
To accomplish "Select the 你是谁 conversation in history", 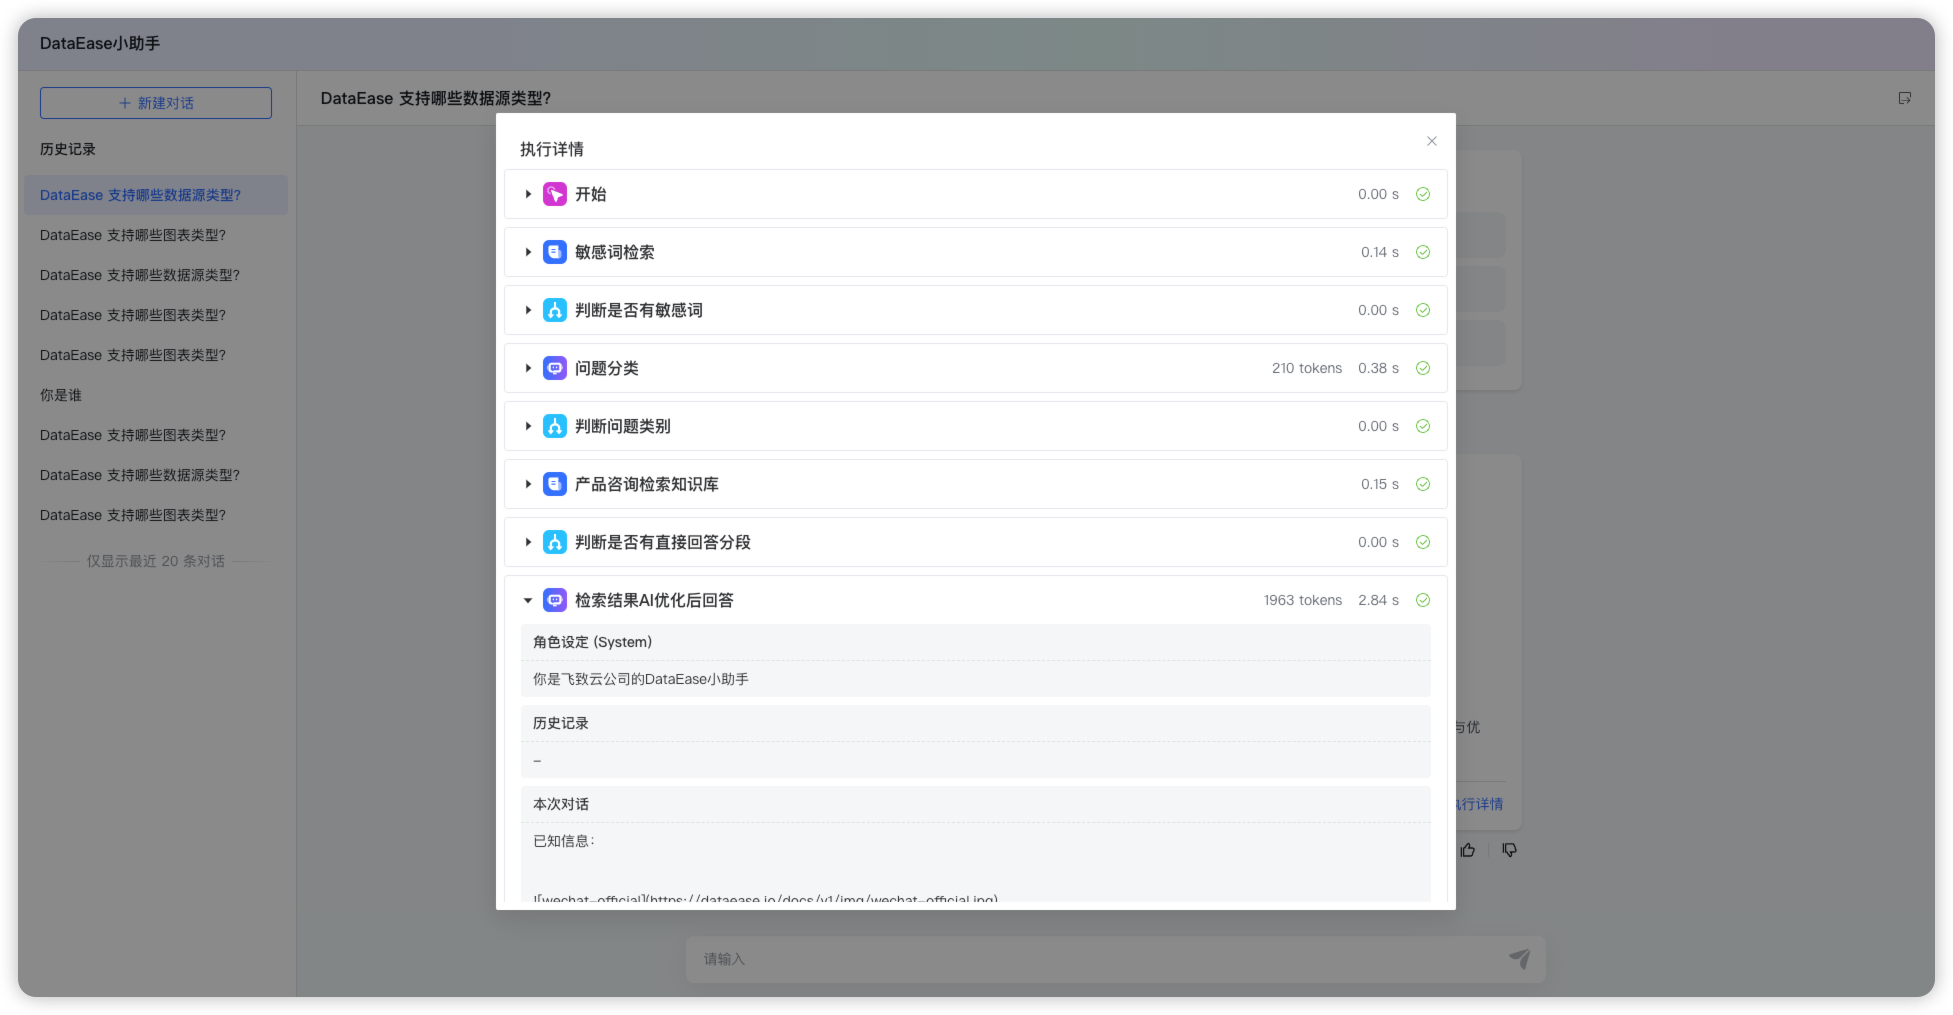I will pos(60,395).
